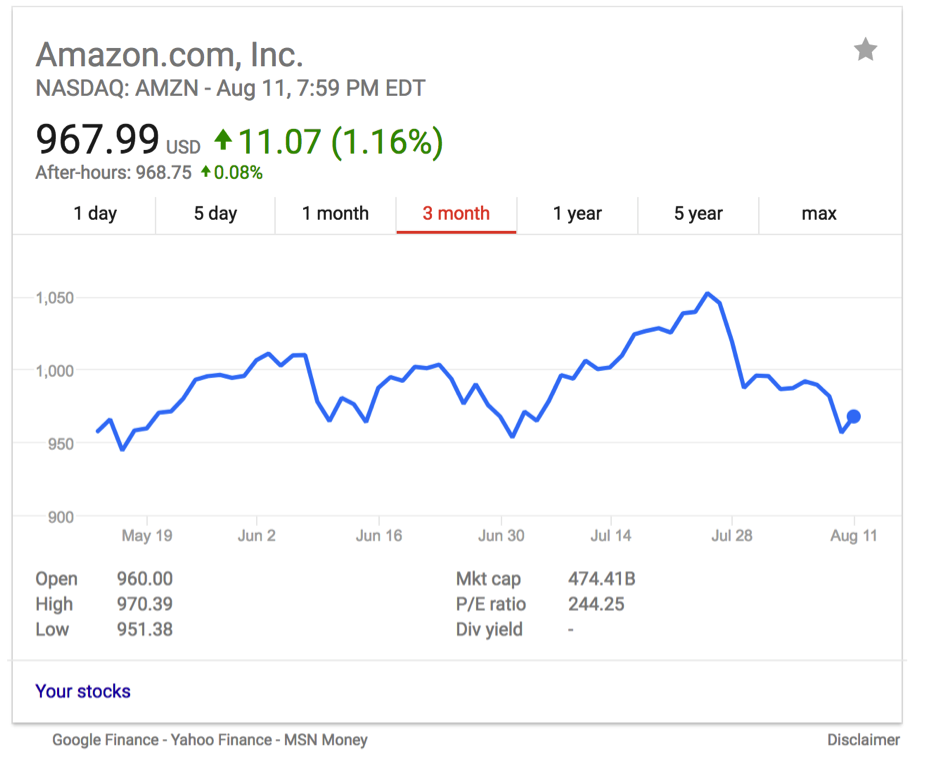Click the May 19 axis date label

(x=147, y=536)
